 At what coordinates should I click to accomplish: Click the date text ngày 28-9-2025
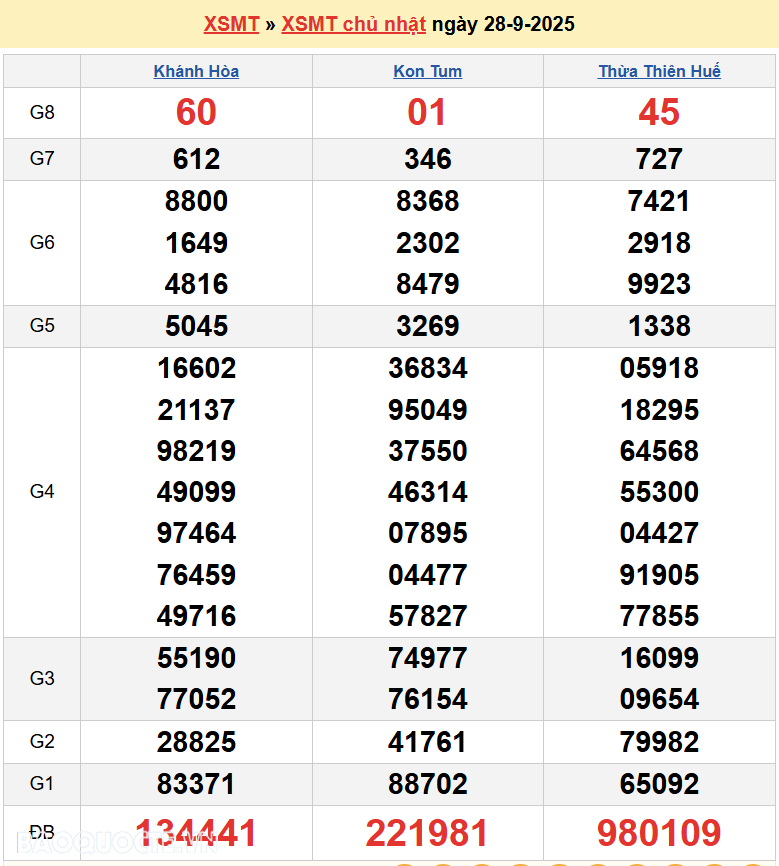[503, 24]
